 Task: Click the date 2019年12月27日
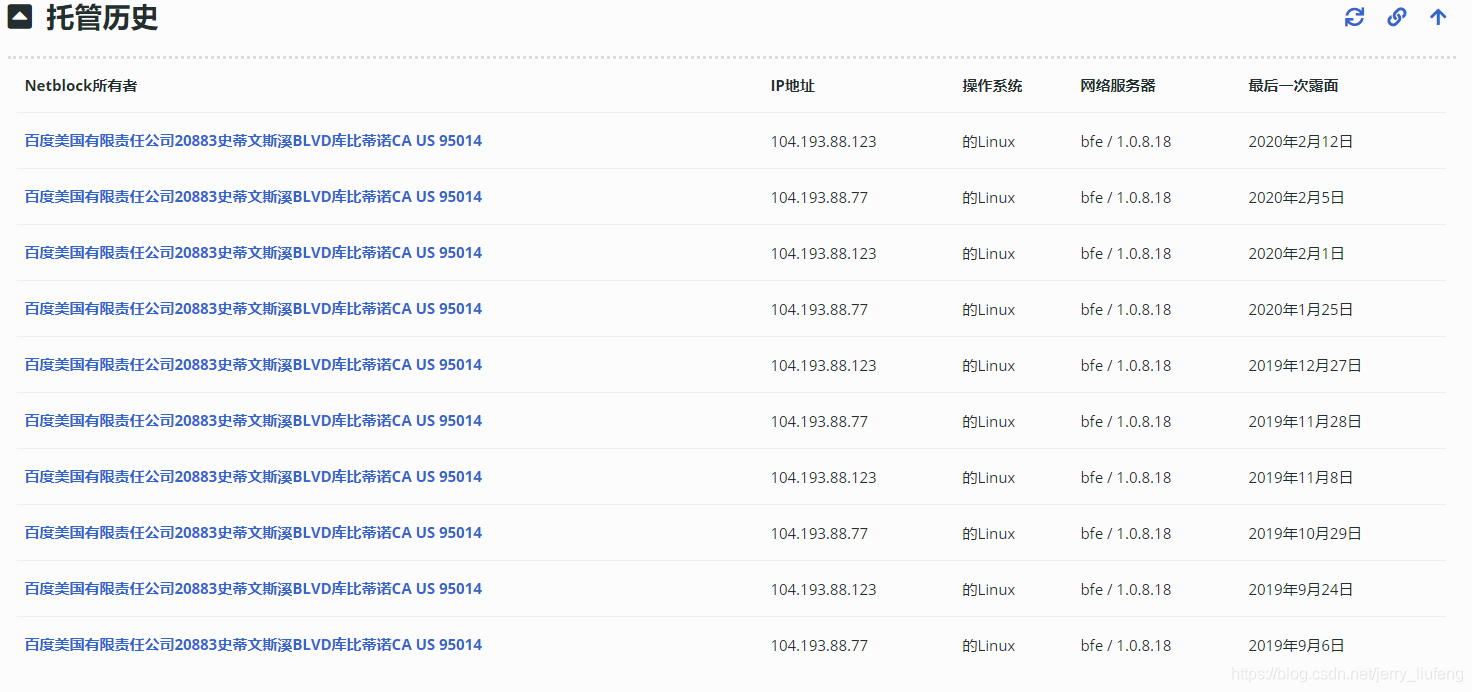(1305, 366)
